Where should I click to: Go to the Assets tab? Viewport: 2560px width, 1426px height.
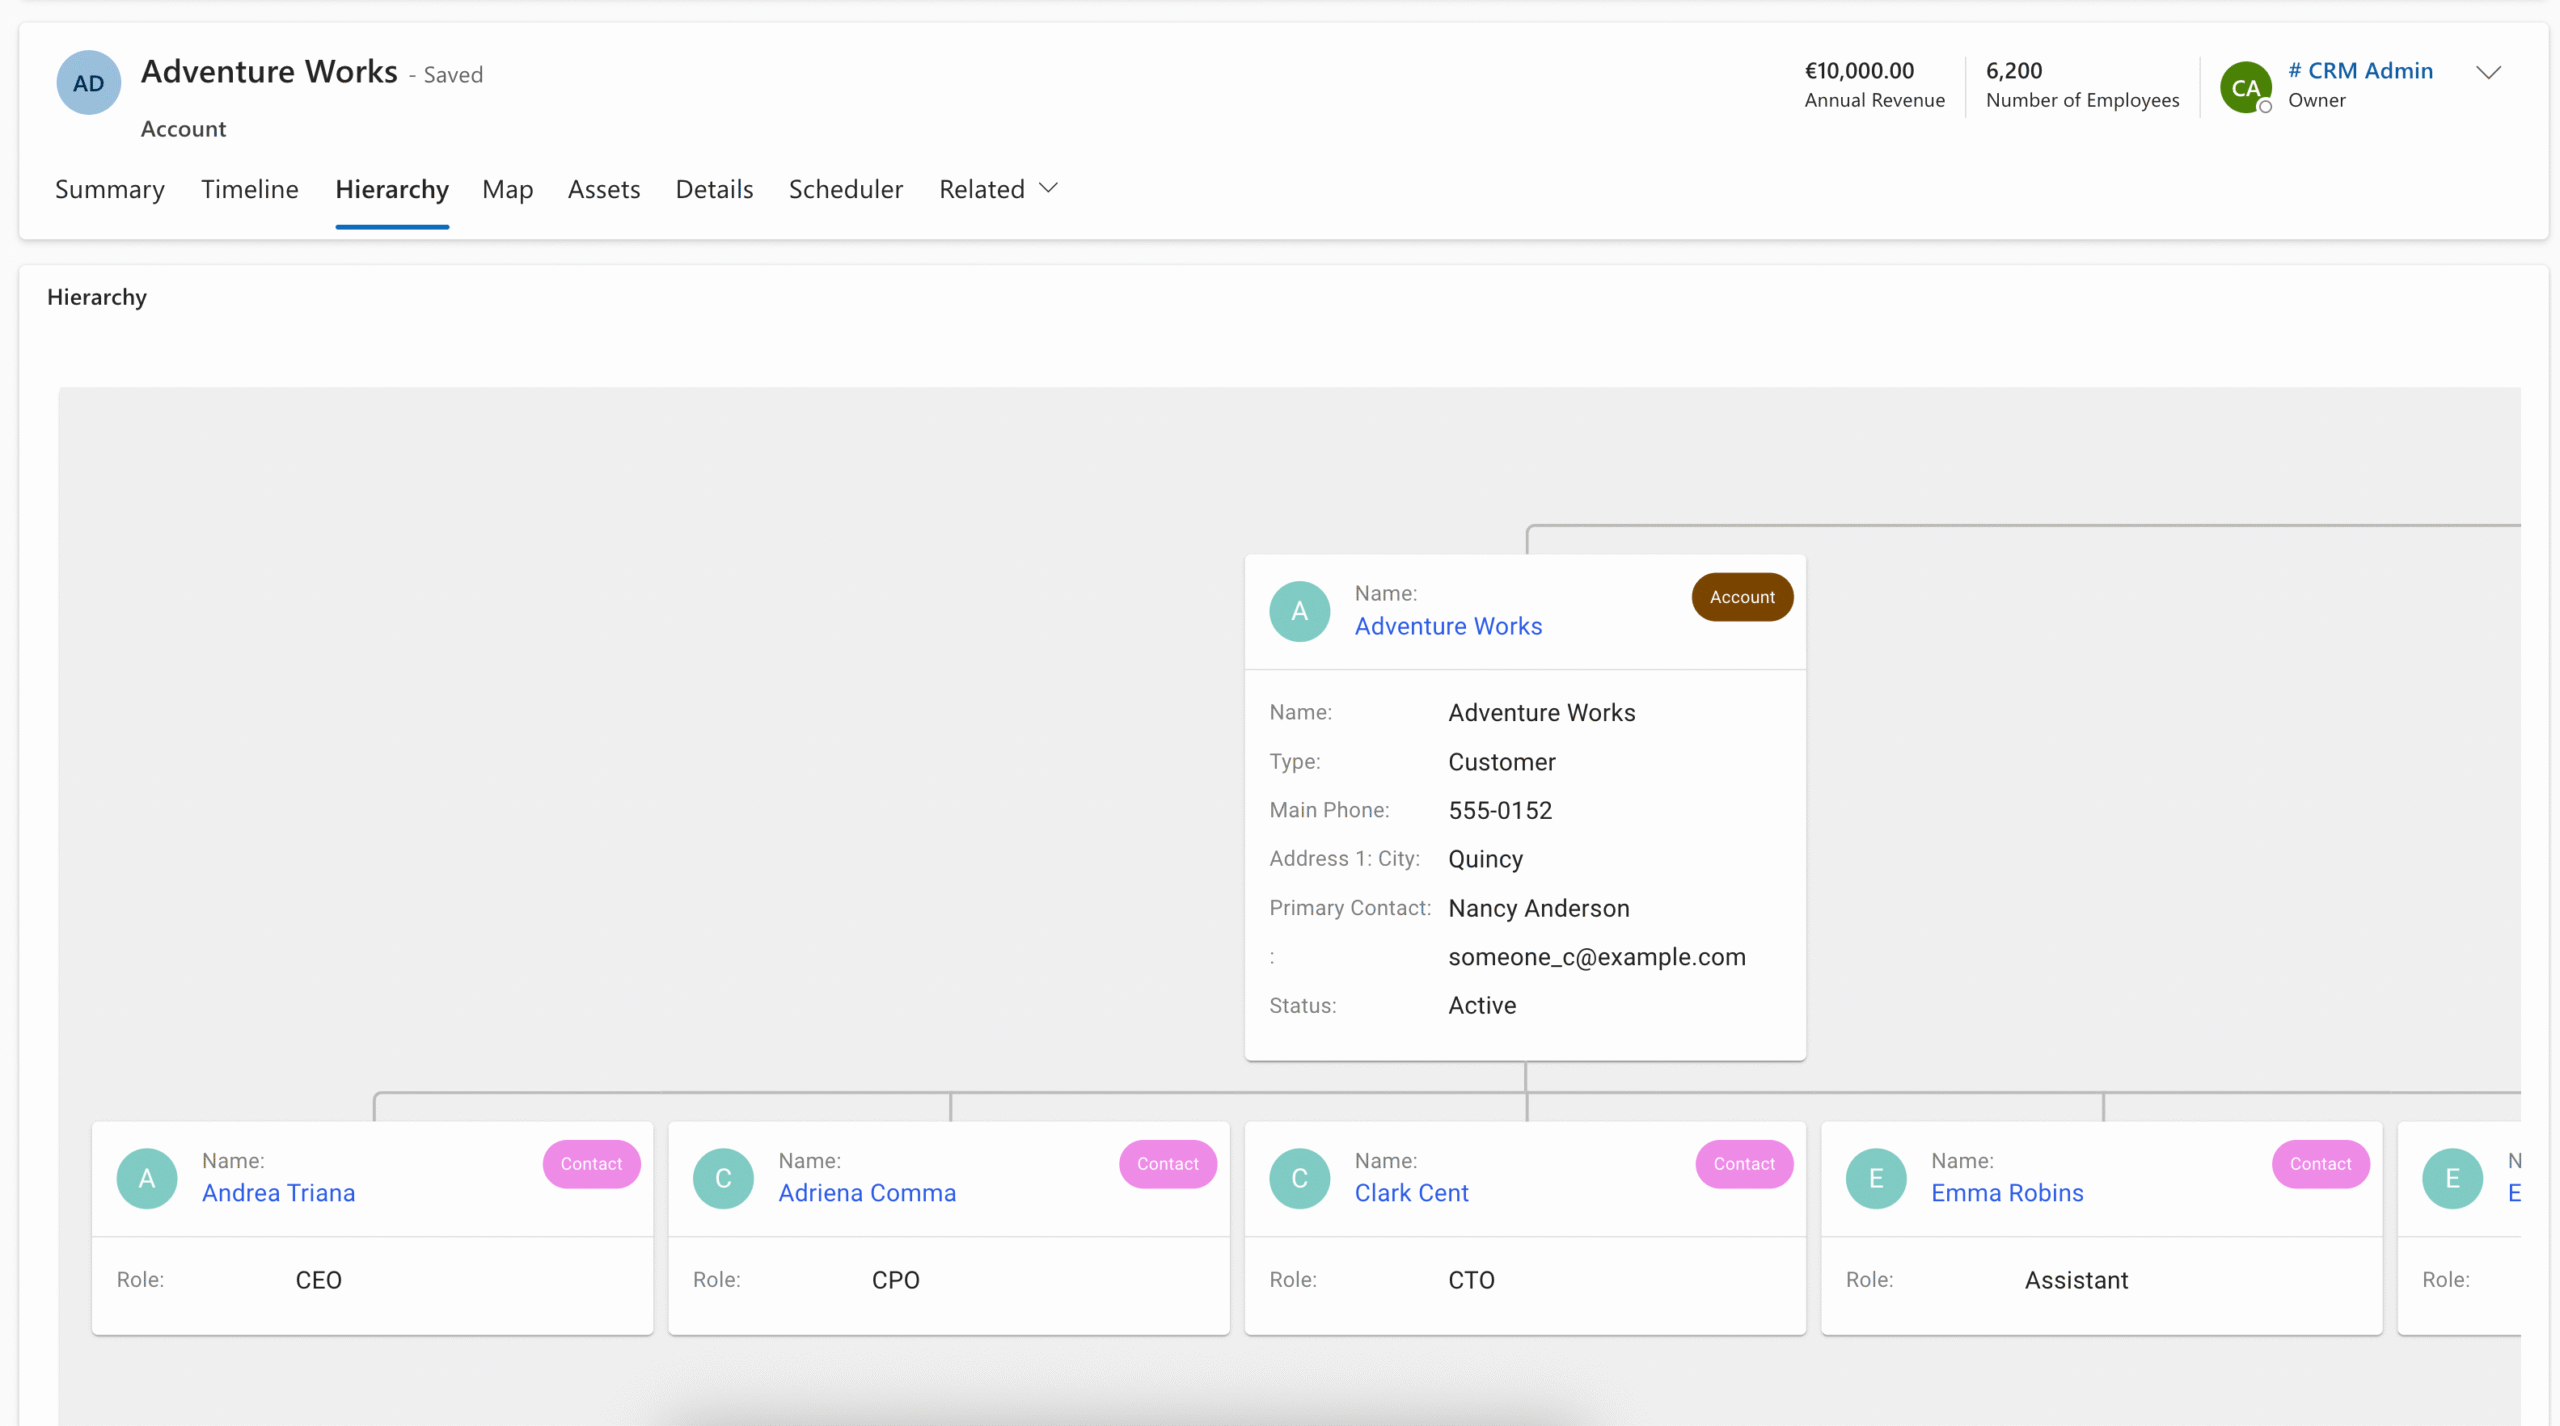604,189
